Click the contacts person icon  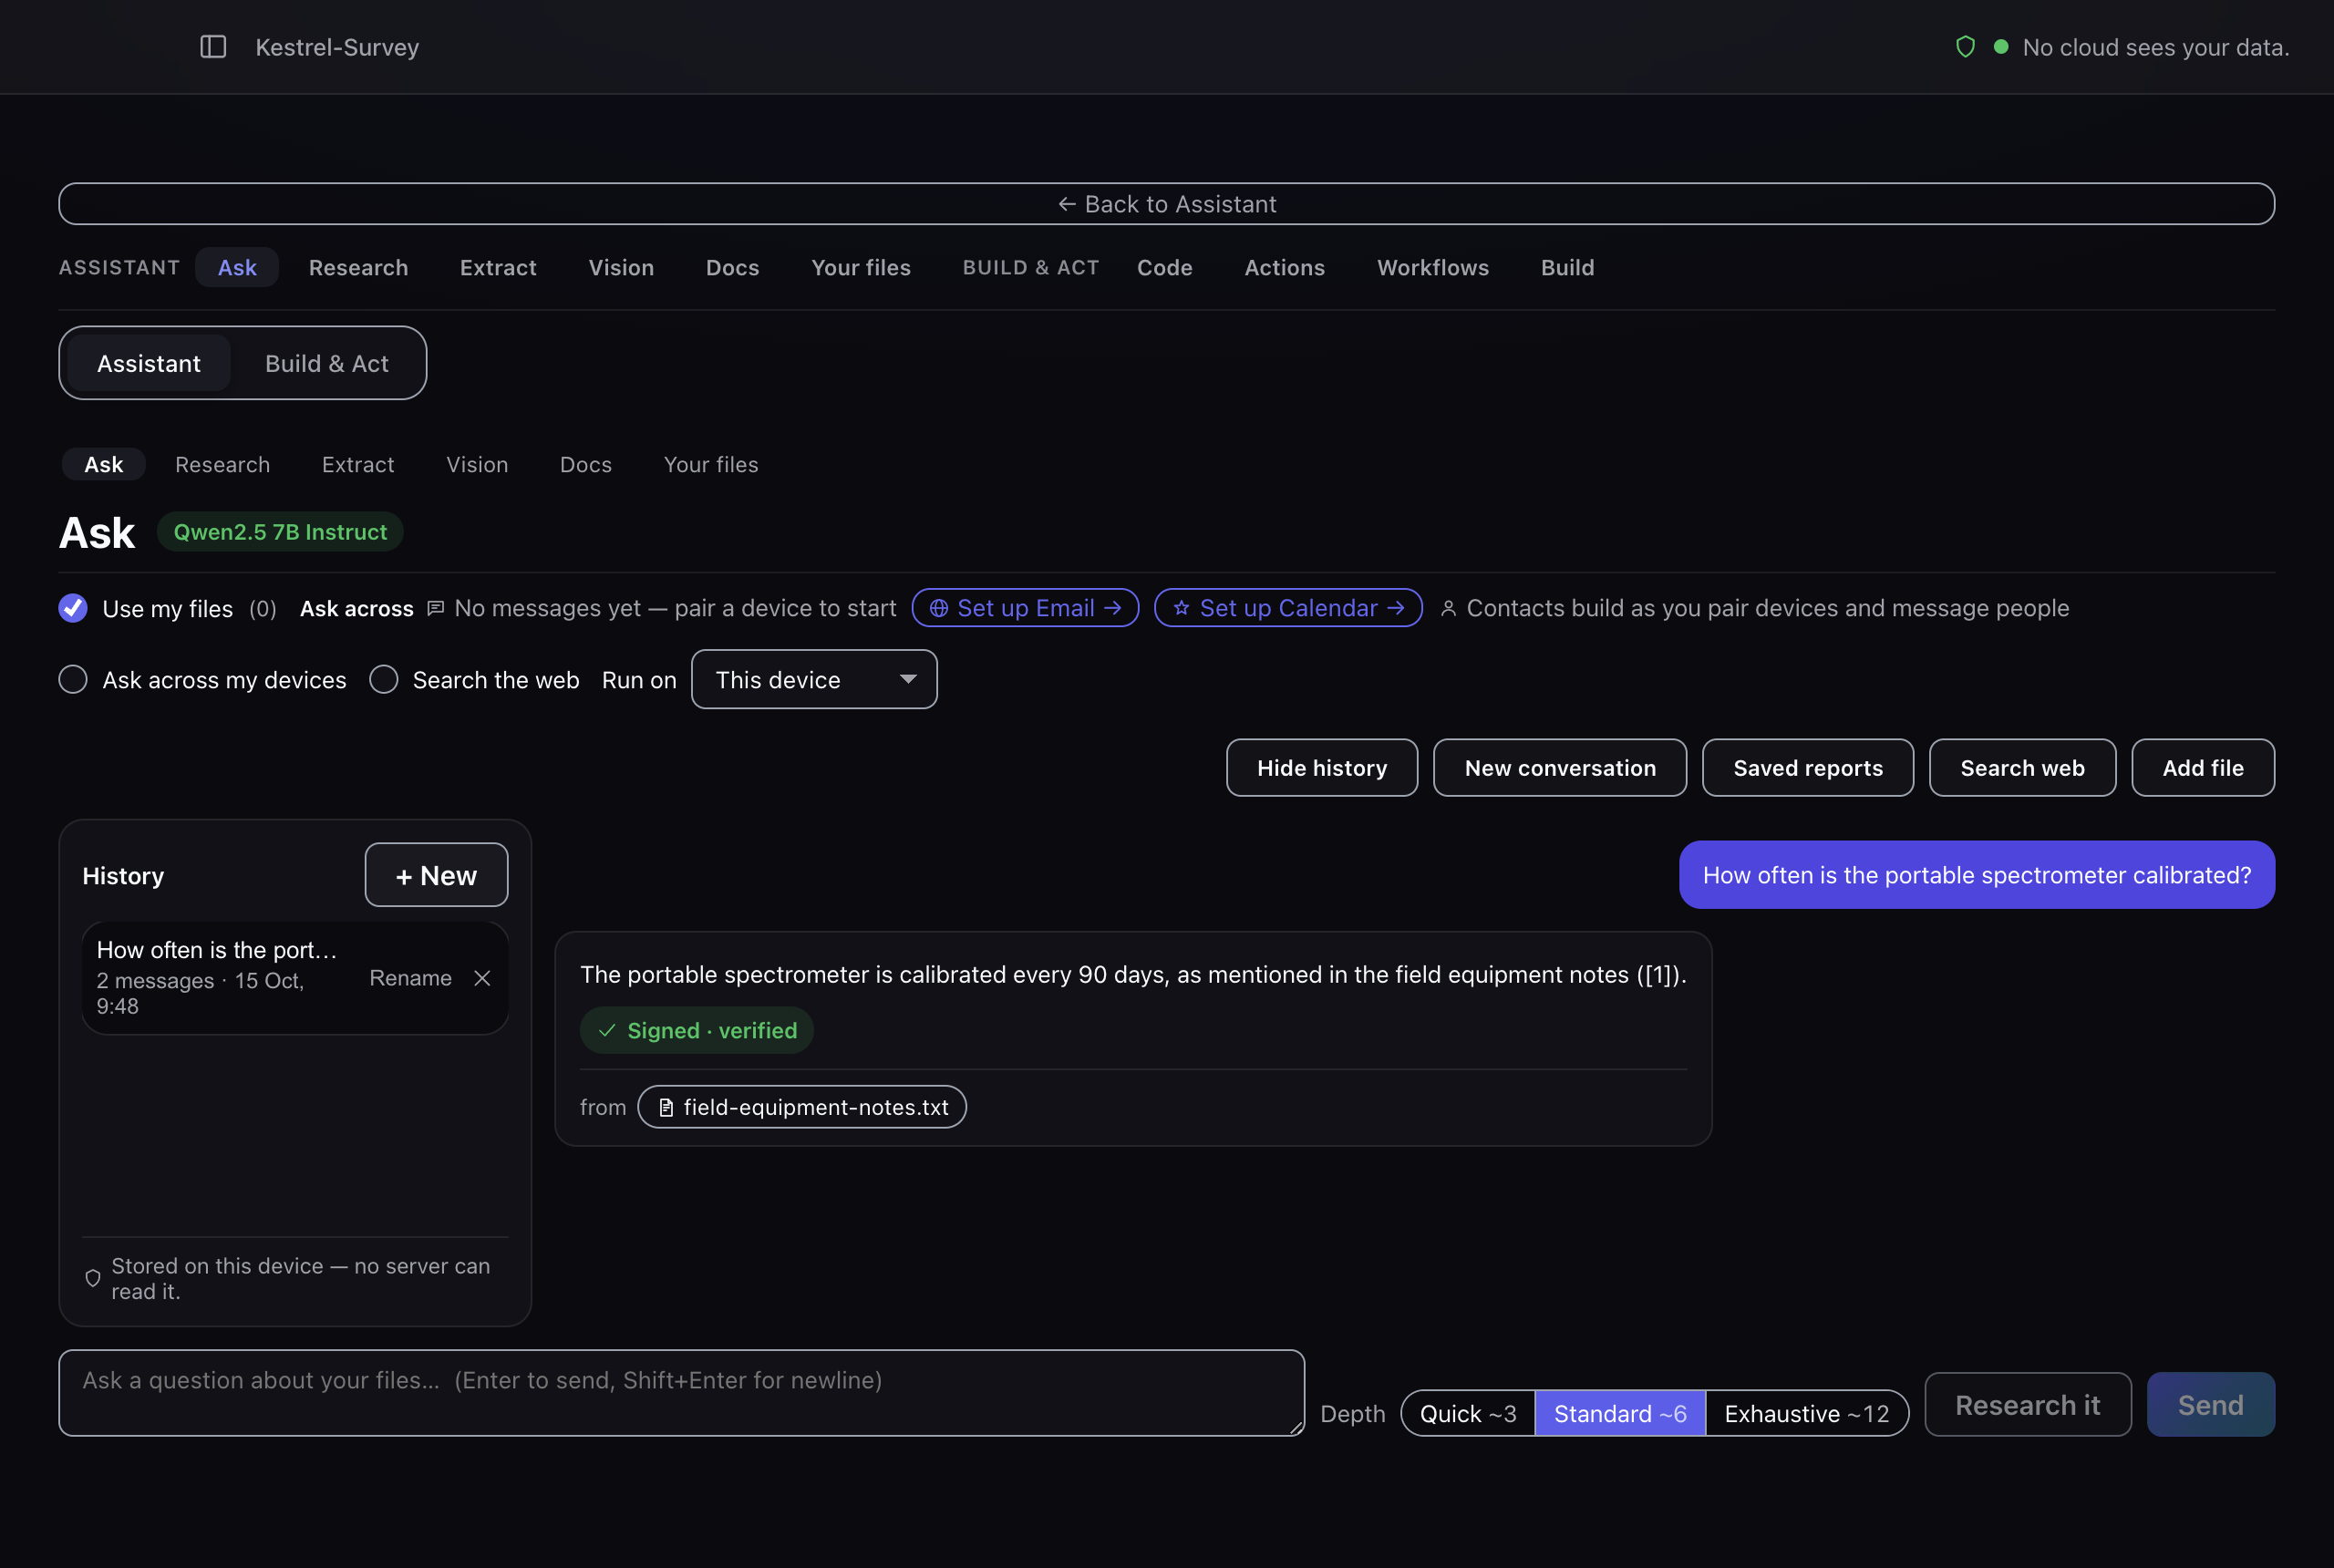pyautogui.click(x=1448, y=608)
